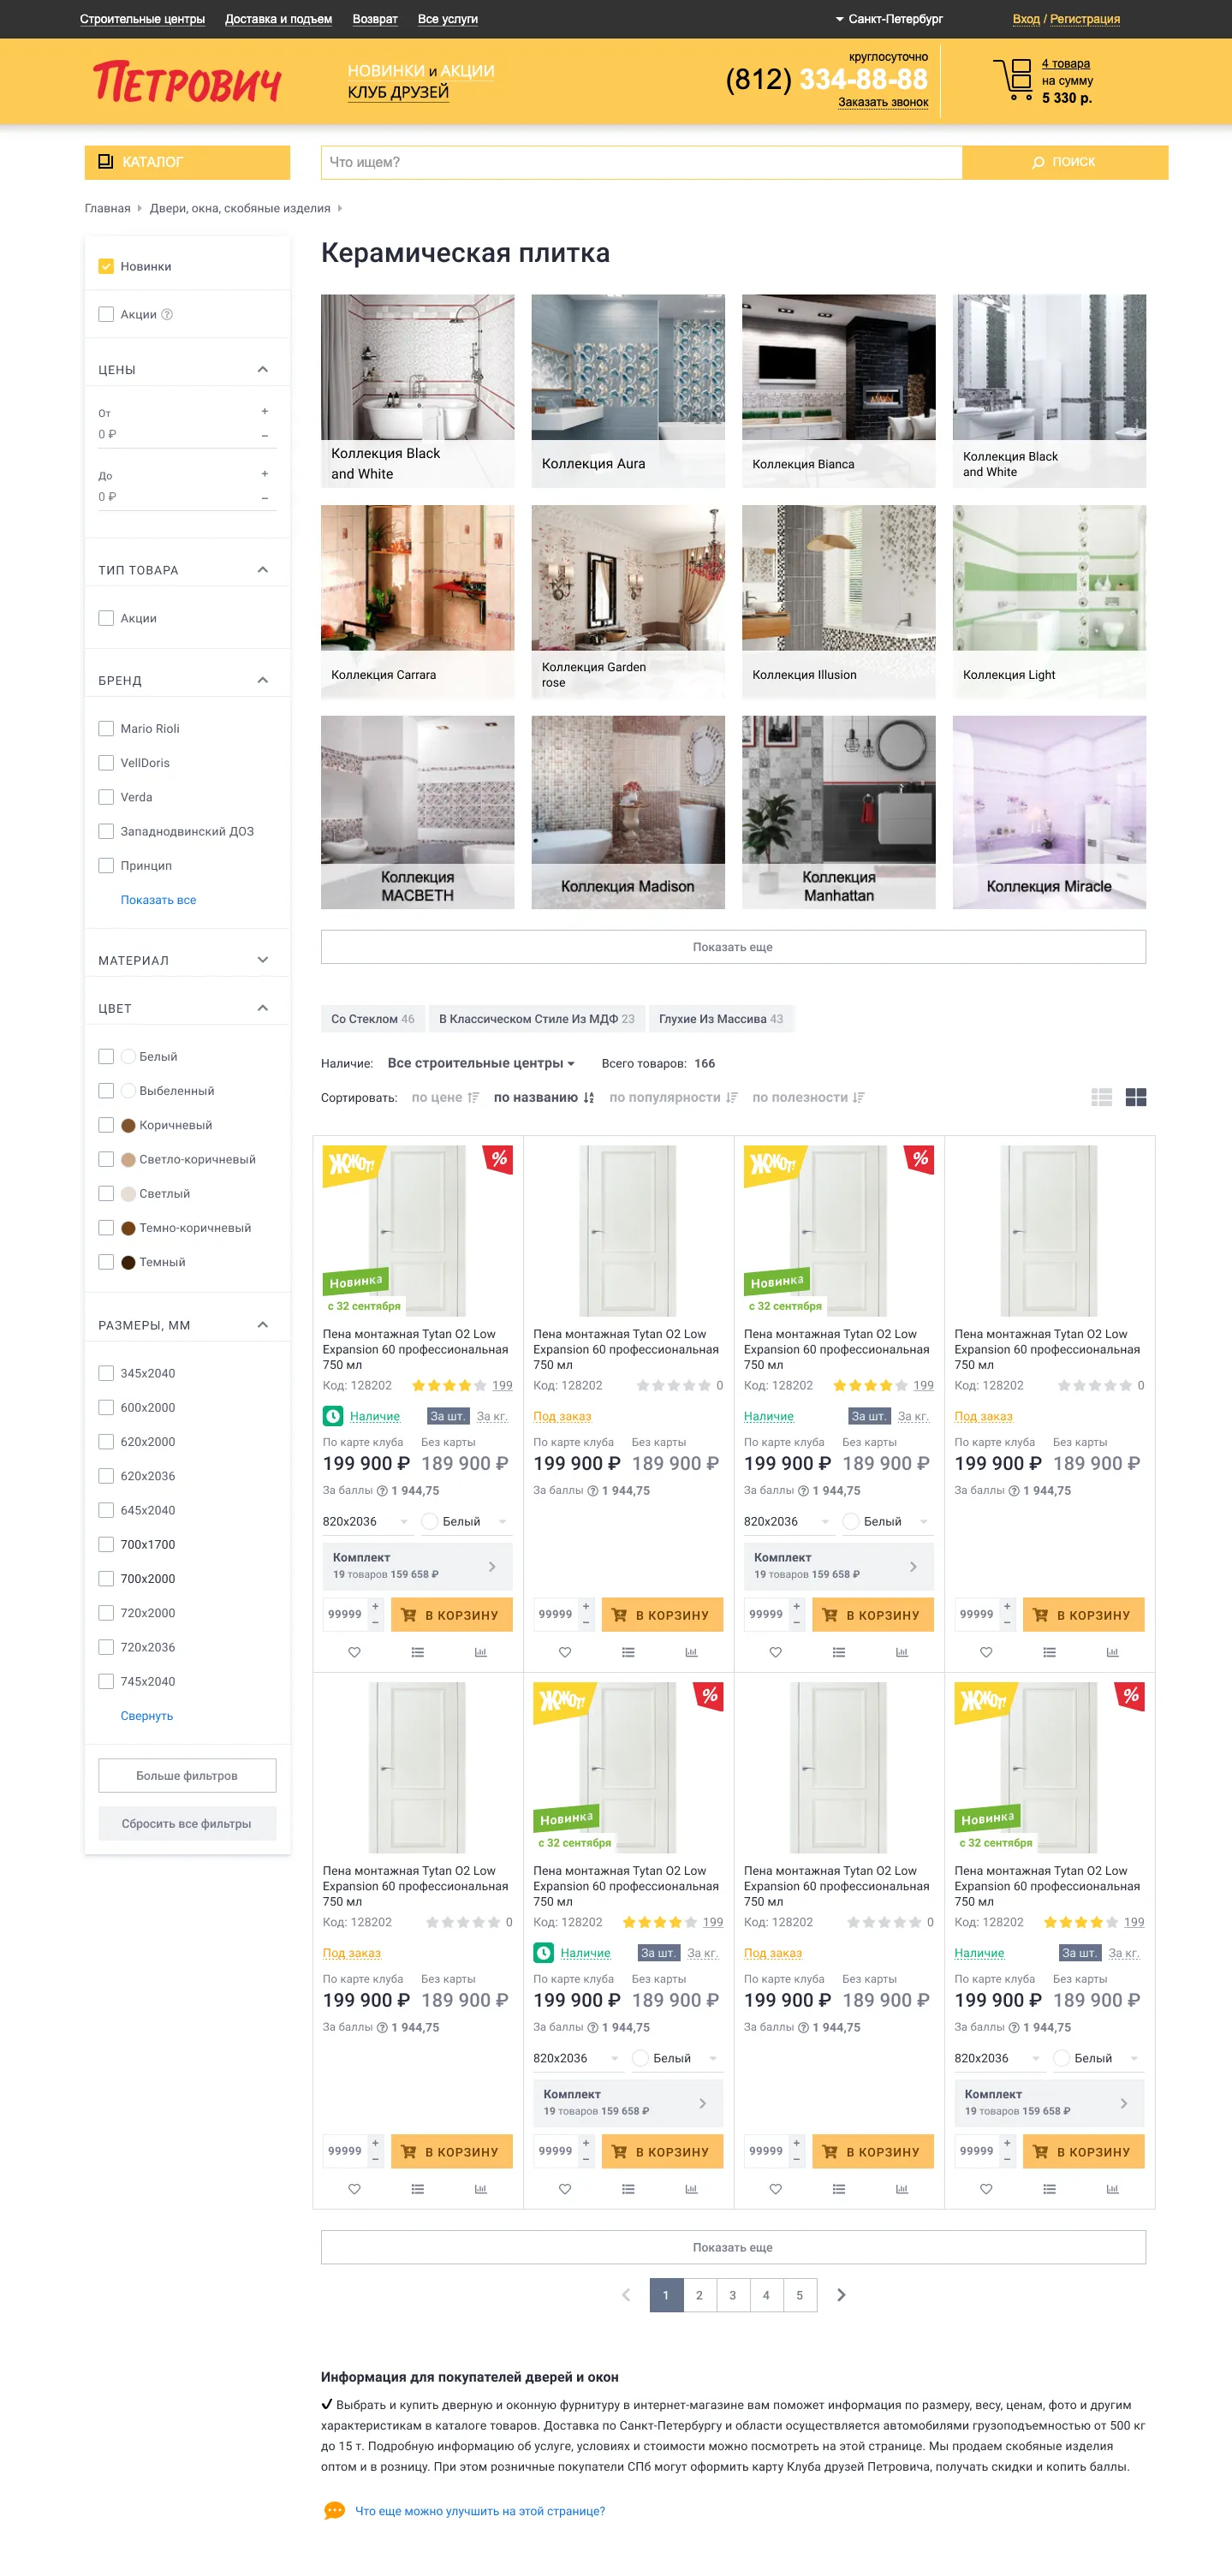Open Все строительные центры availability dropdown
The width and height of the screenshot is (1232, 2576).
coord(481,1063)
